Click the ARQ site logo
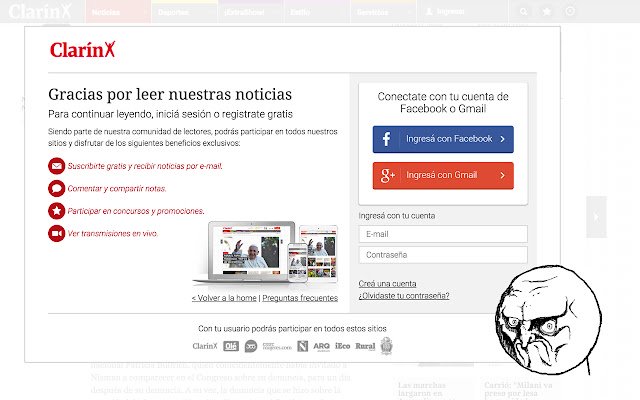The image size is (640, 400). pos(321,347)
